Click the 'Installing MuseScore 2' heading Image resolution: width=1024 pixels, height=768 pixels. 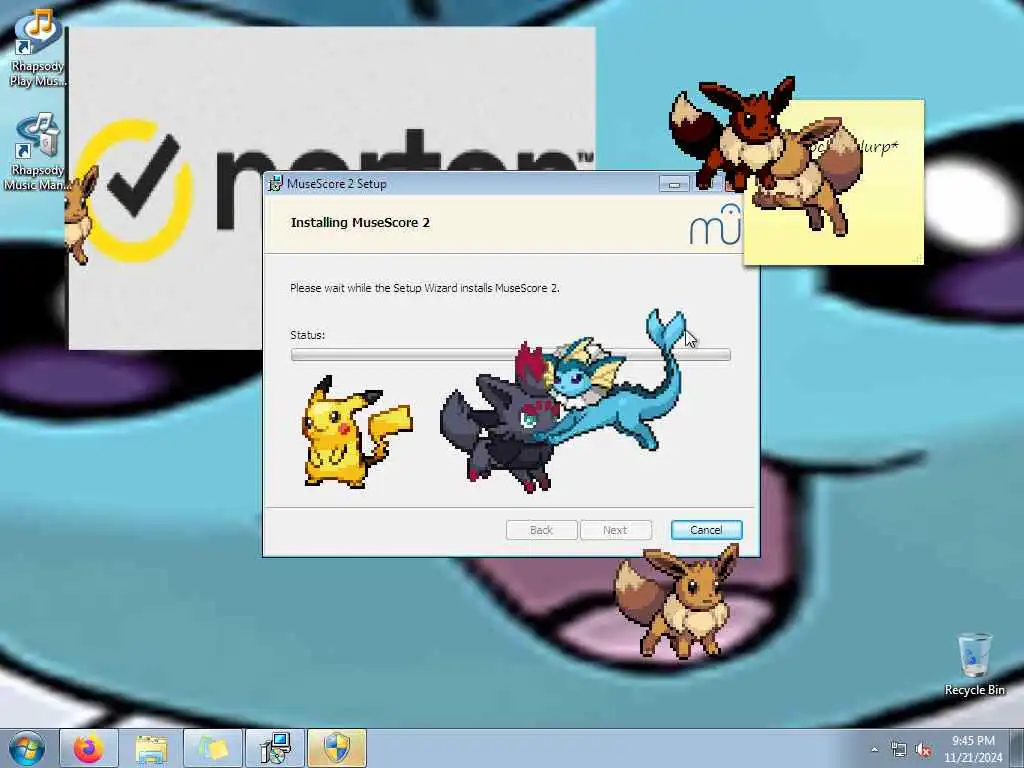pos(360,223)
